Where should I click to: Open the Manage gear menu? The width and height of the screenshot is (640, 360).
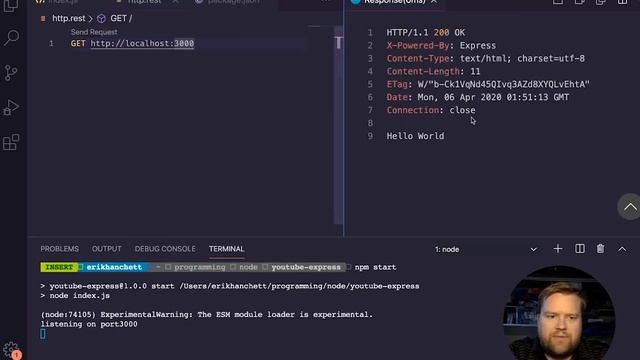pyautogui.click(x=11, y=350)
